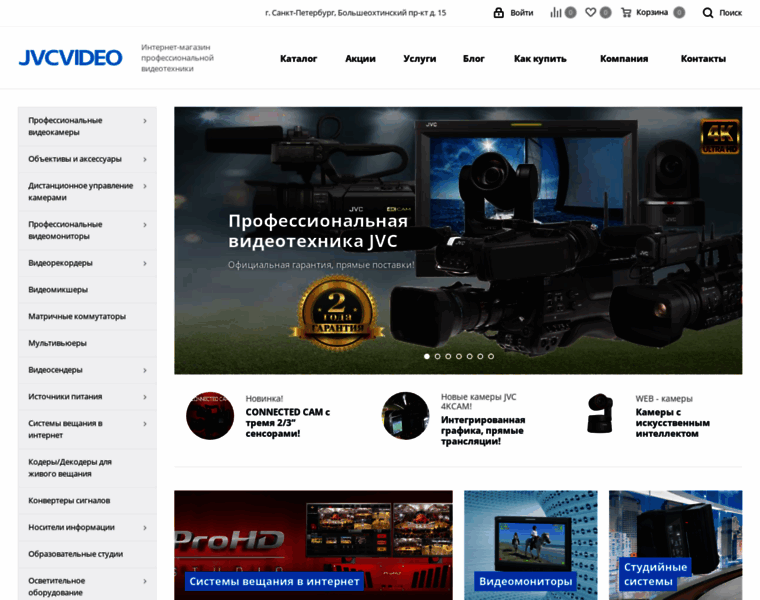760x600 pixels.
Task: Click the login lock icon
Action: [x=498, y=13]
